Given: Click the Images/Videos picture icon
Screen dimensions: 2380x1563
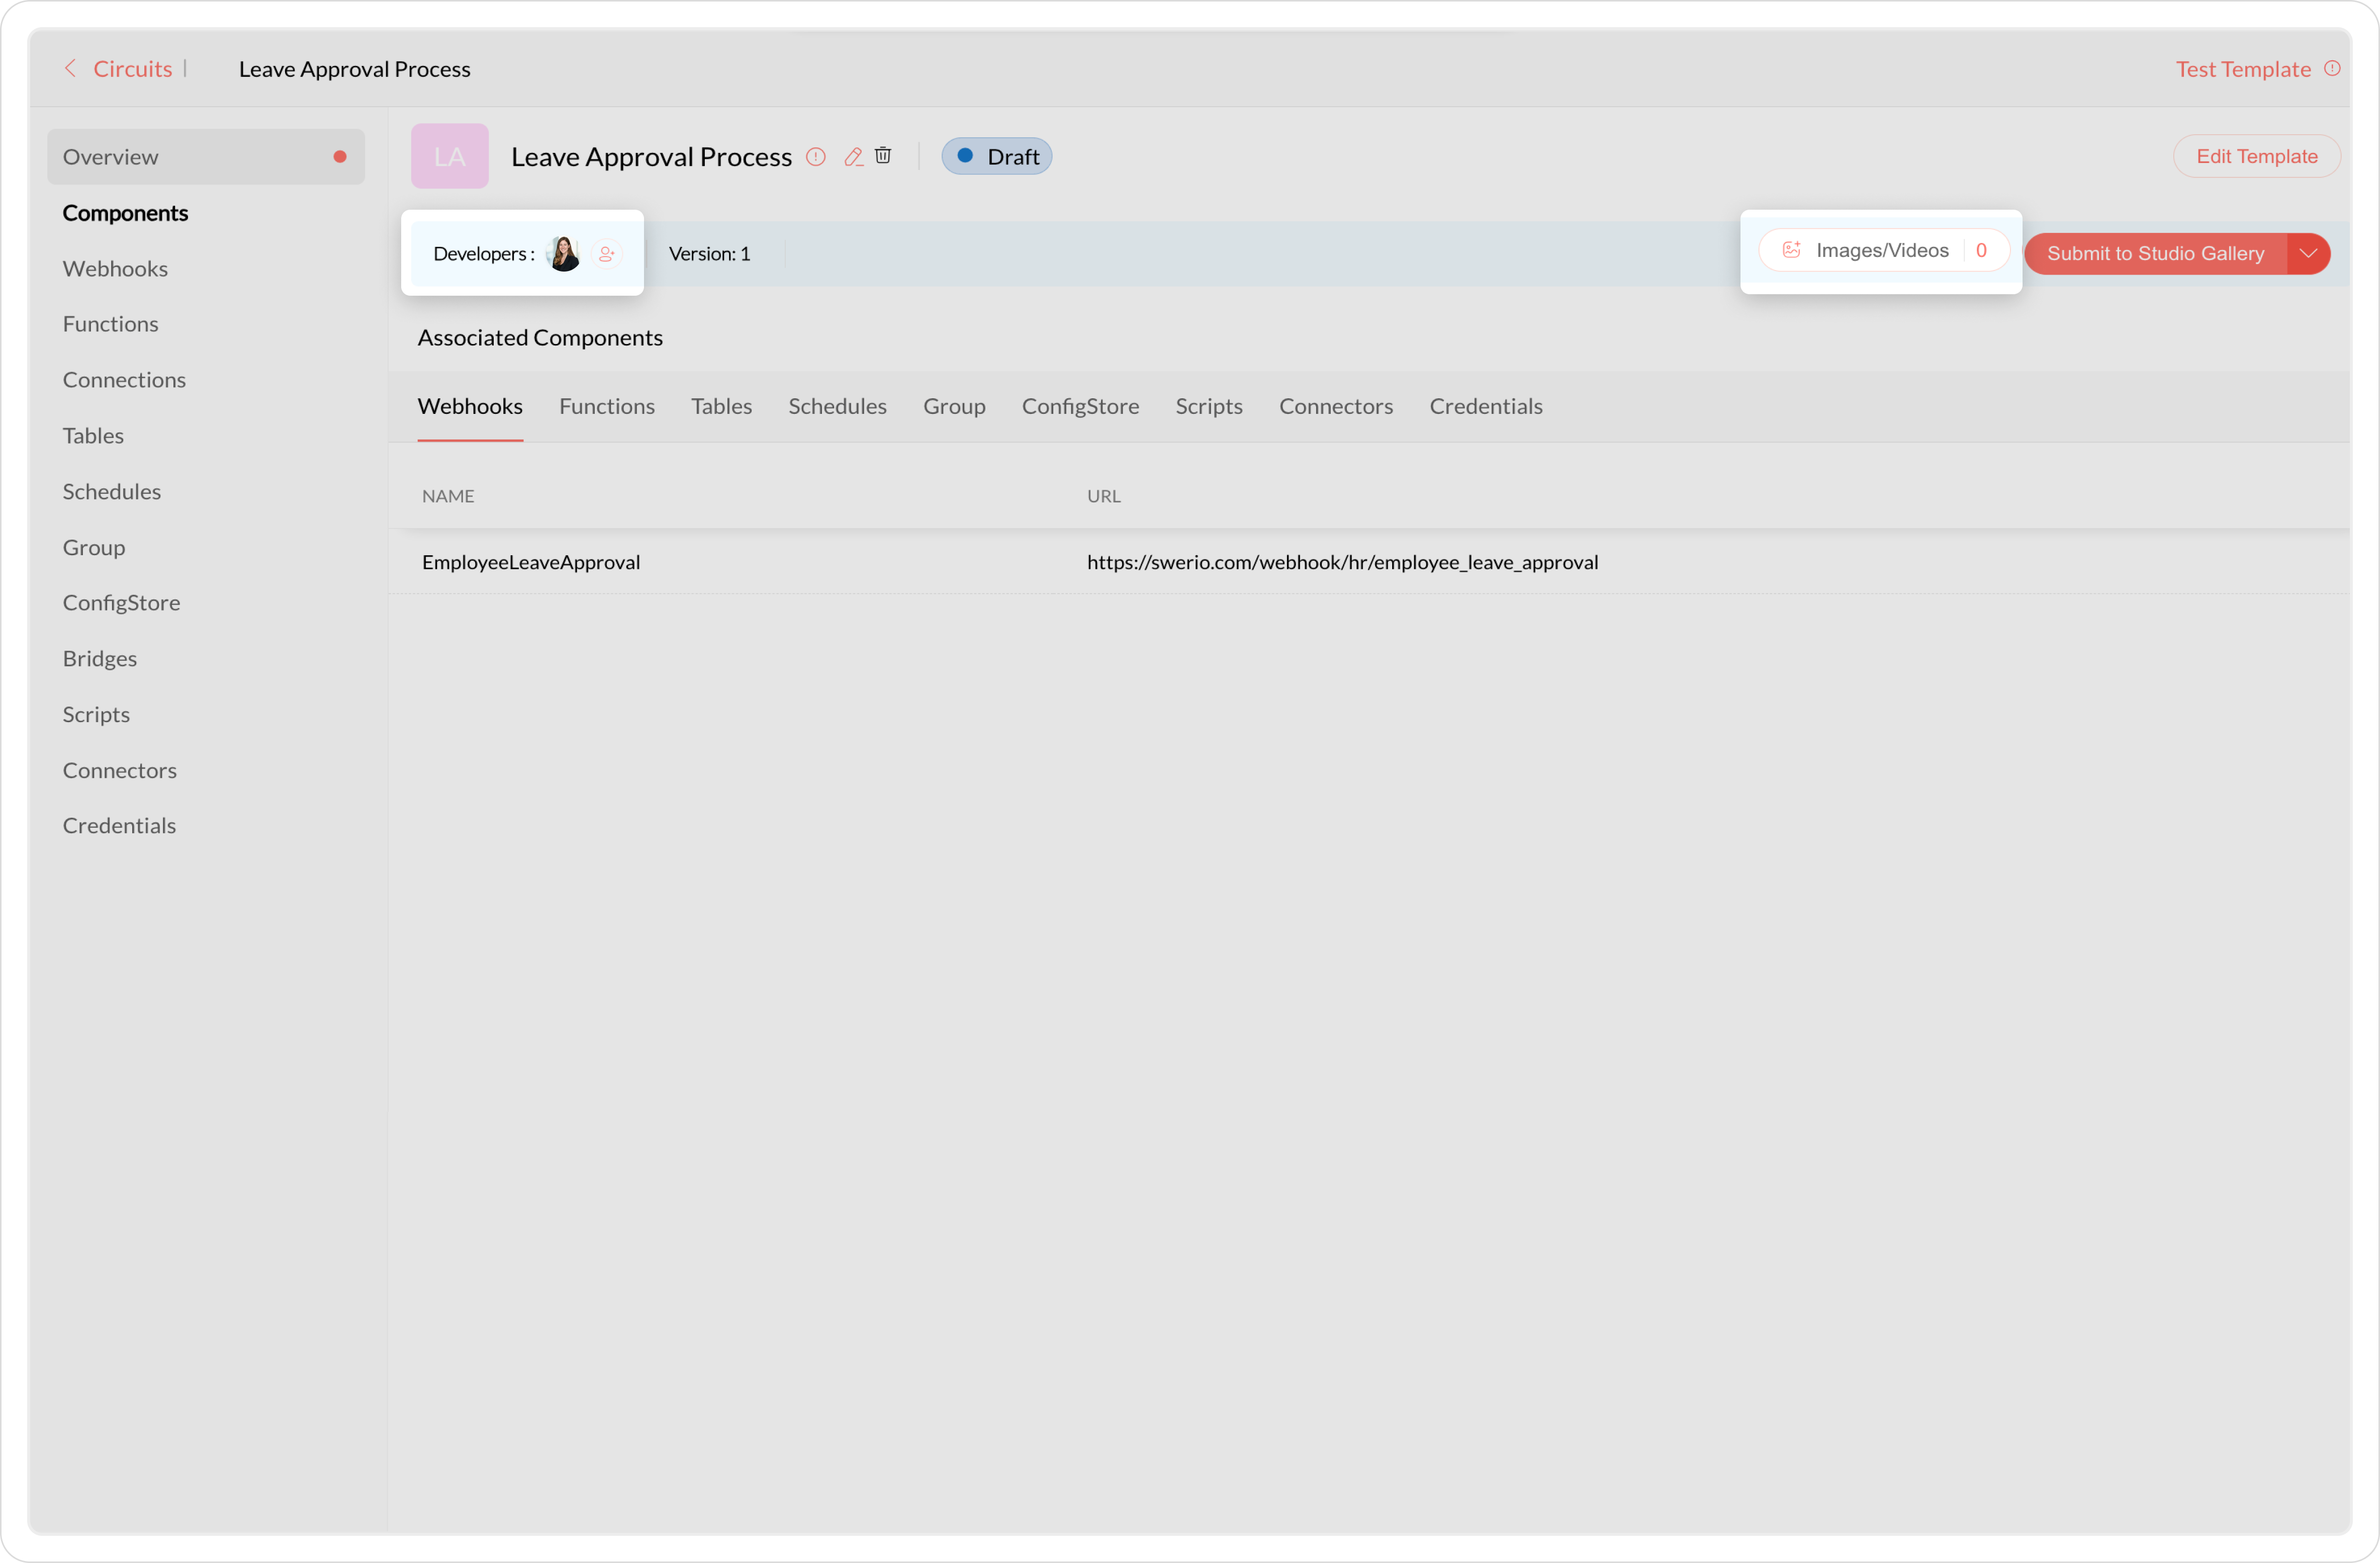Looking at the screenshot, I should [x=1791, y=250].
